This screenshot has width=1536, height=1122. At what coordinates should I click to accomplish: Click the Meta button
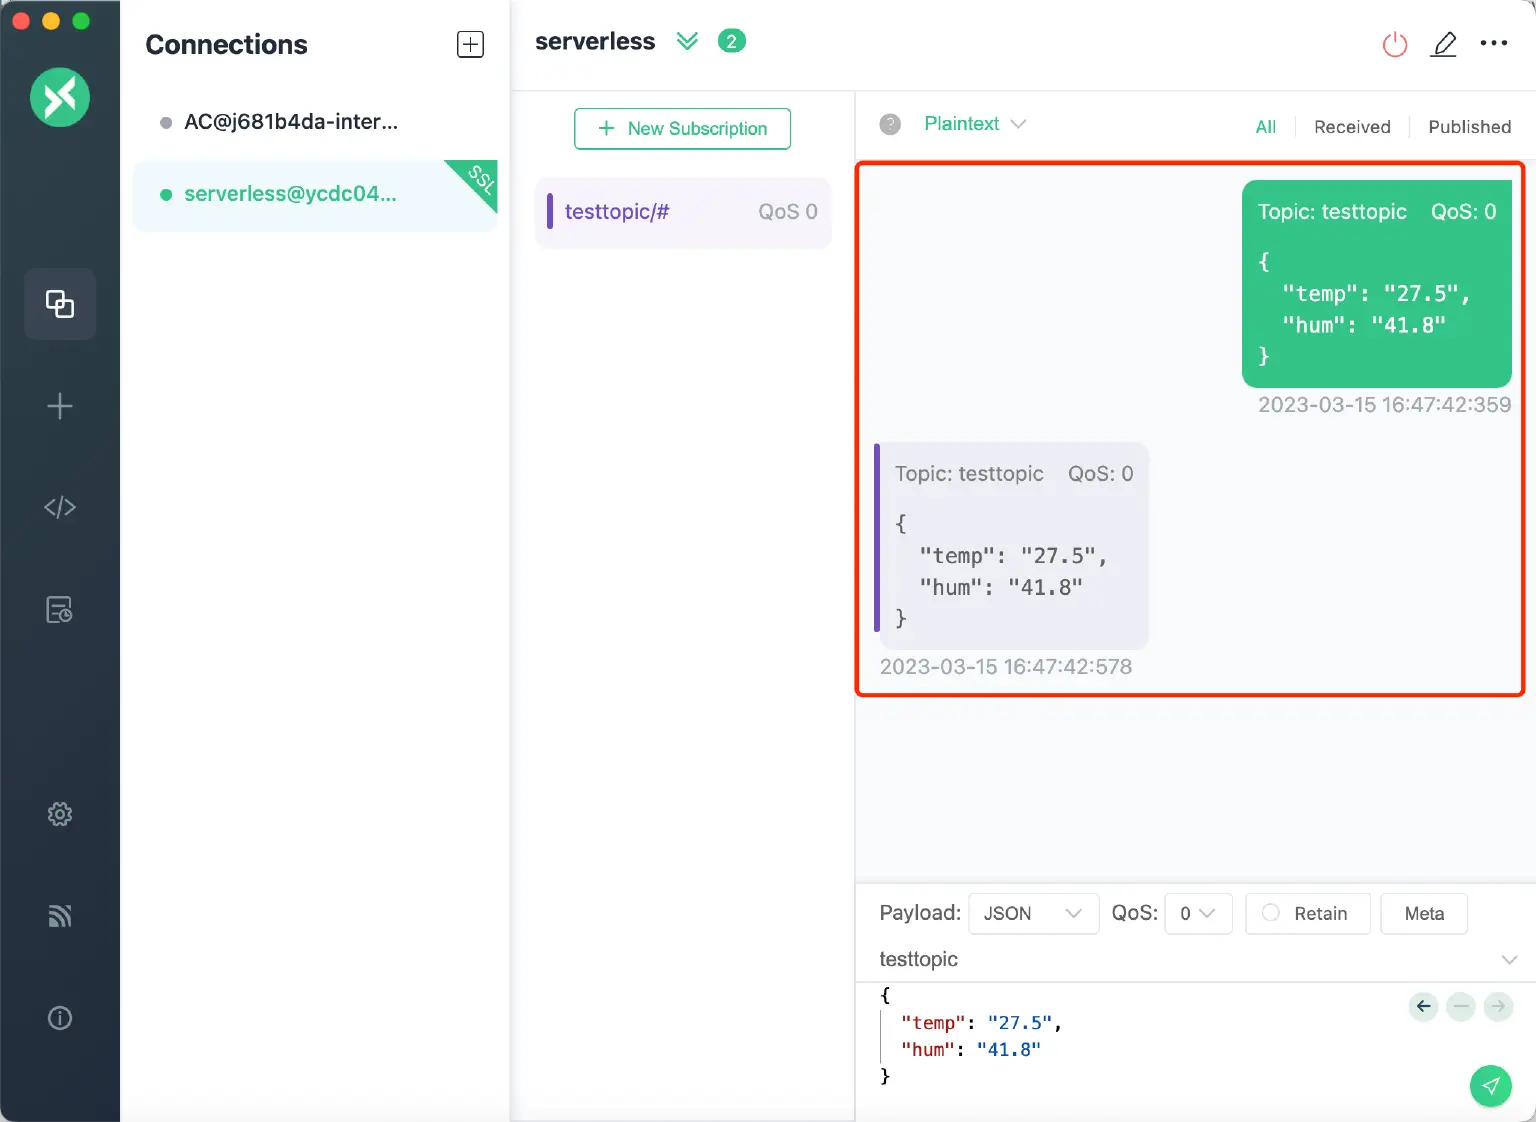(x=1423, y=914)
